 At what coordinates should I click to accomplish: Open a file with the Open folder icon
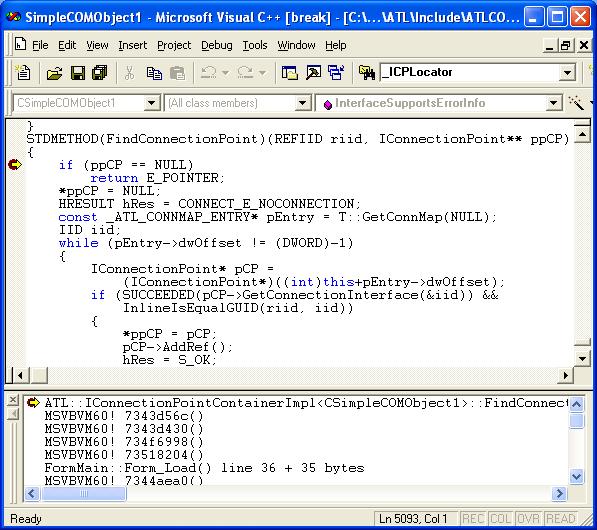click(54, 72)
